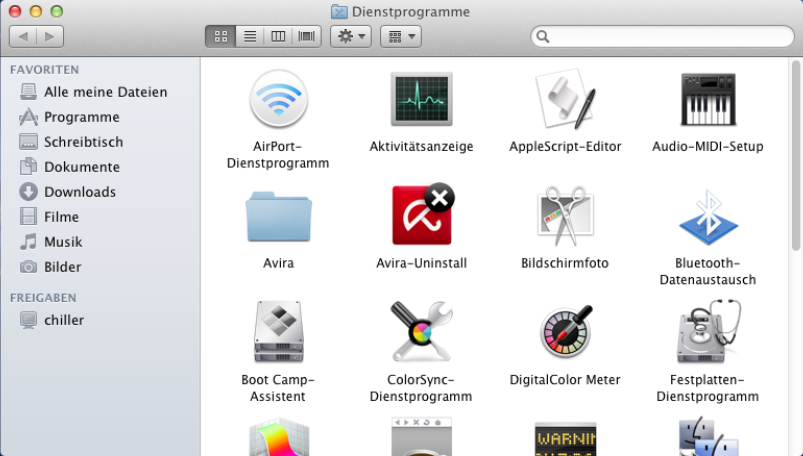Click into the Finder search field
The width and height of the screenshot is (803, 456).
[662, 36]
